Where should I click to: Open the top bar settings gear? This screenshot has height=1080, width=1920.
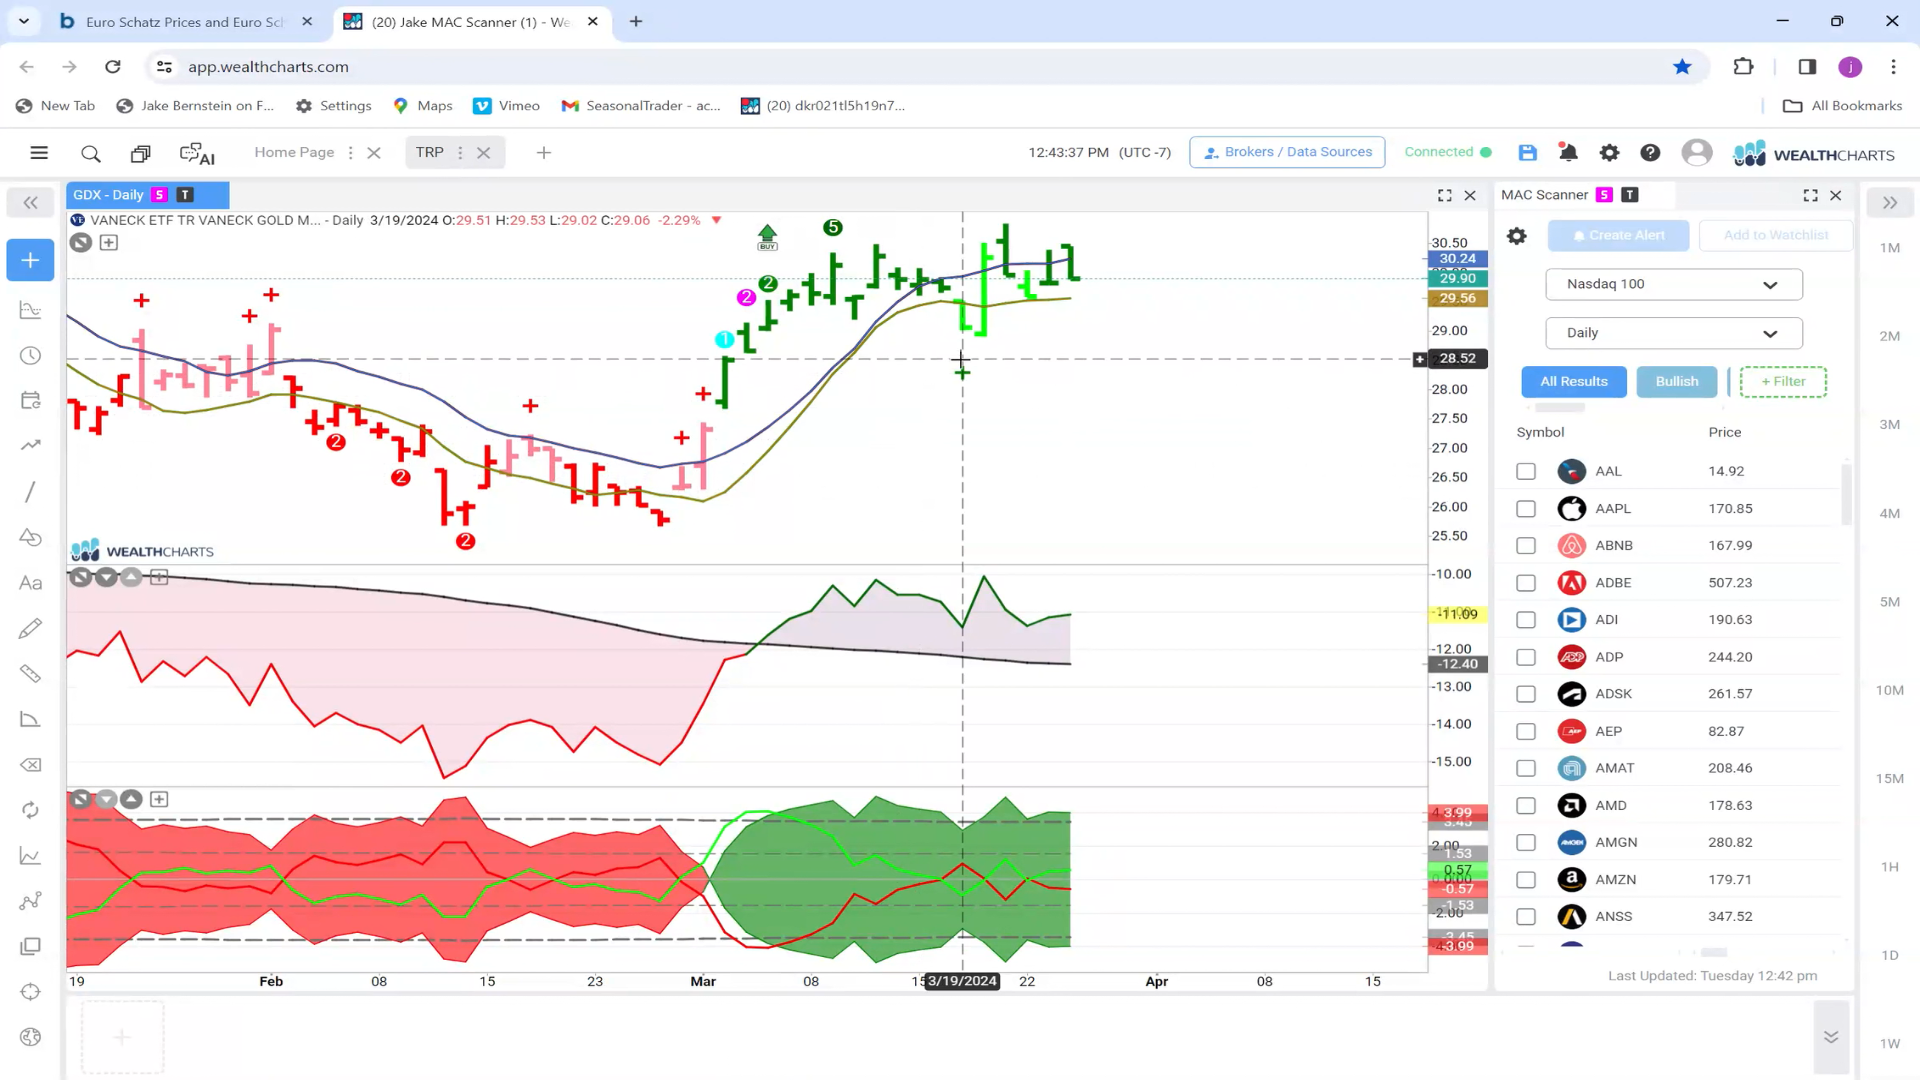coord(1609,152)
